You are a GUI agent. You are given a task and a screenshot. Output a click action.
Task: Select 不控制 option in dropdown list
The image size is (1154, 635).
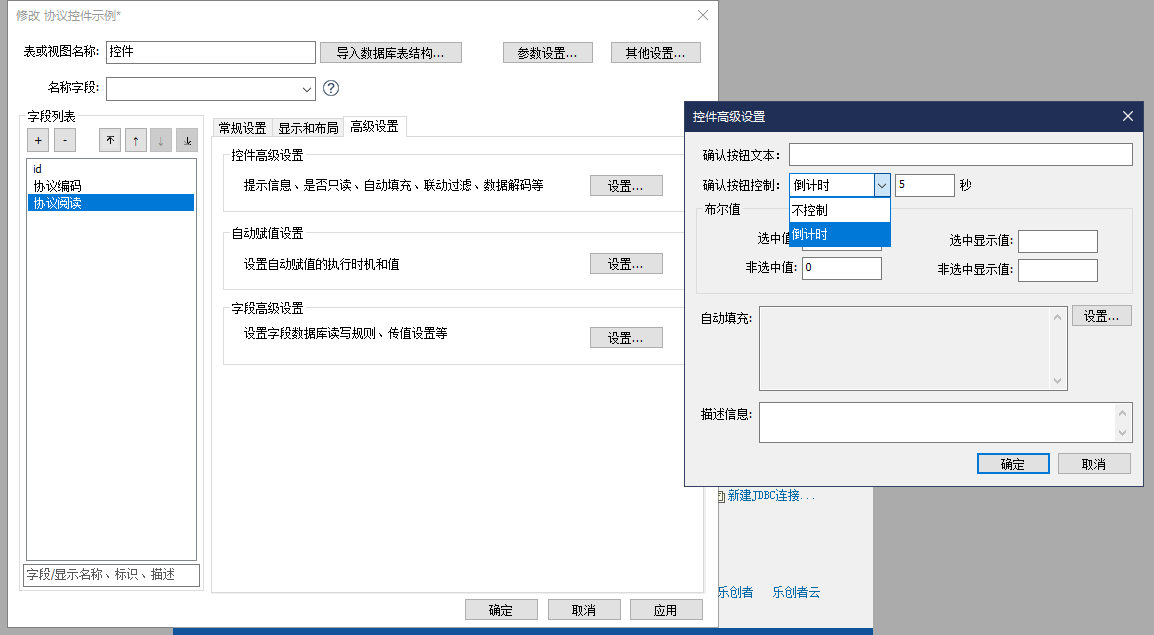[838, 211]
